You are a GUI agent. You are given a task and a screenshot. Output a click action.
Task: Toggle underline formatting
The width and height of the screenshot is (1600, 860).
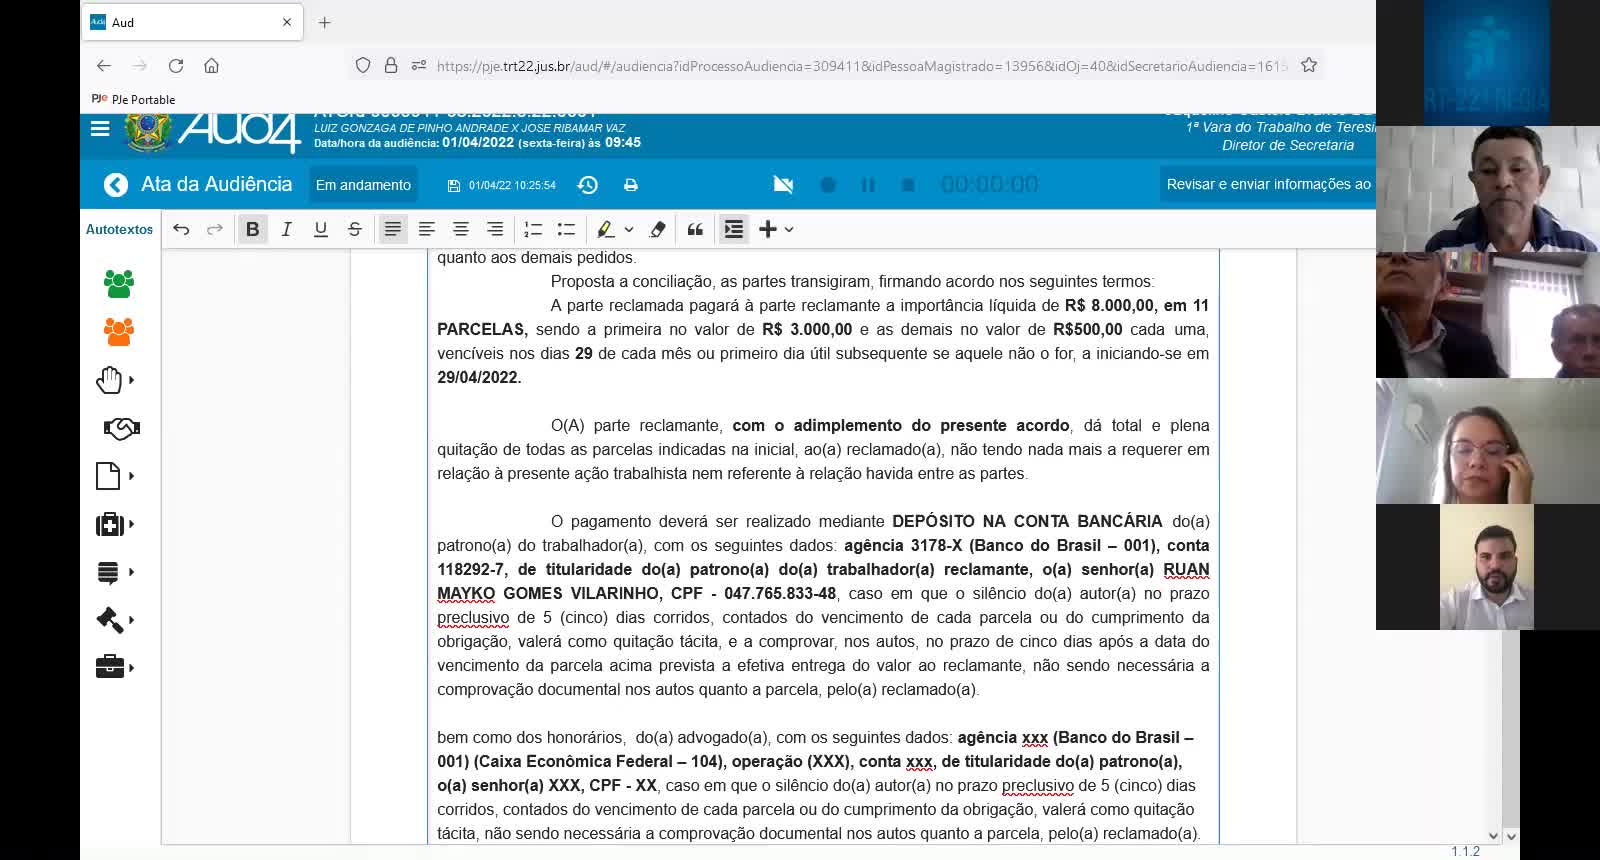pos(320,229)
